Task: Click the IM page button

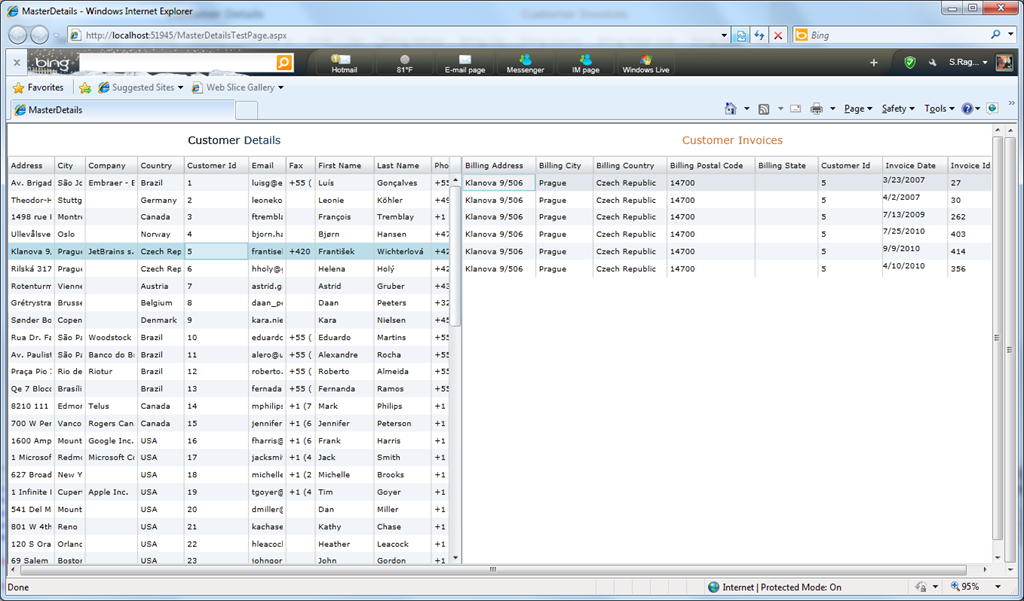Action: (x=586, y=63)
